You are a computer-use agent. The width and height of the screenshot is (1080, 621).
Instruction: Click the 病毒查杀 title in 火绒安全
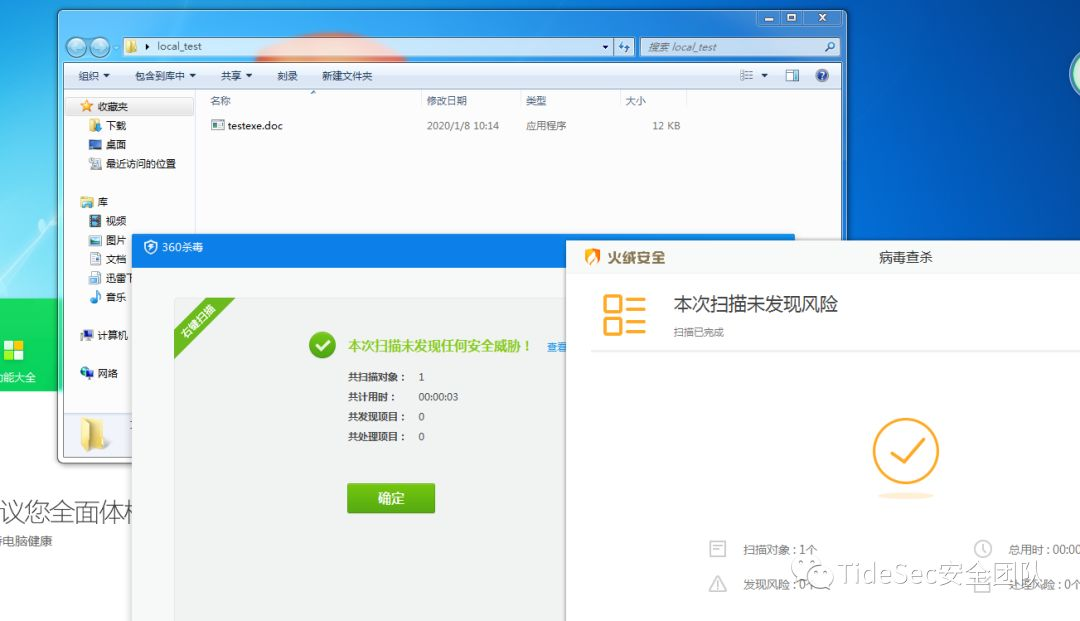point(905,257)
